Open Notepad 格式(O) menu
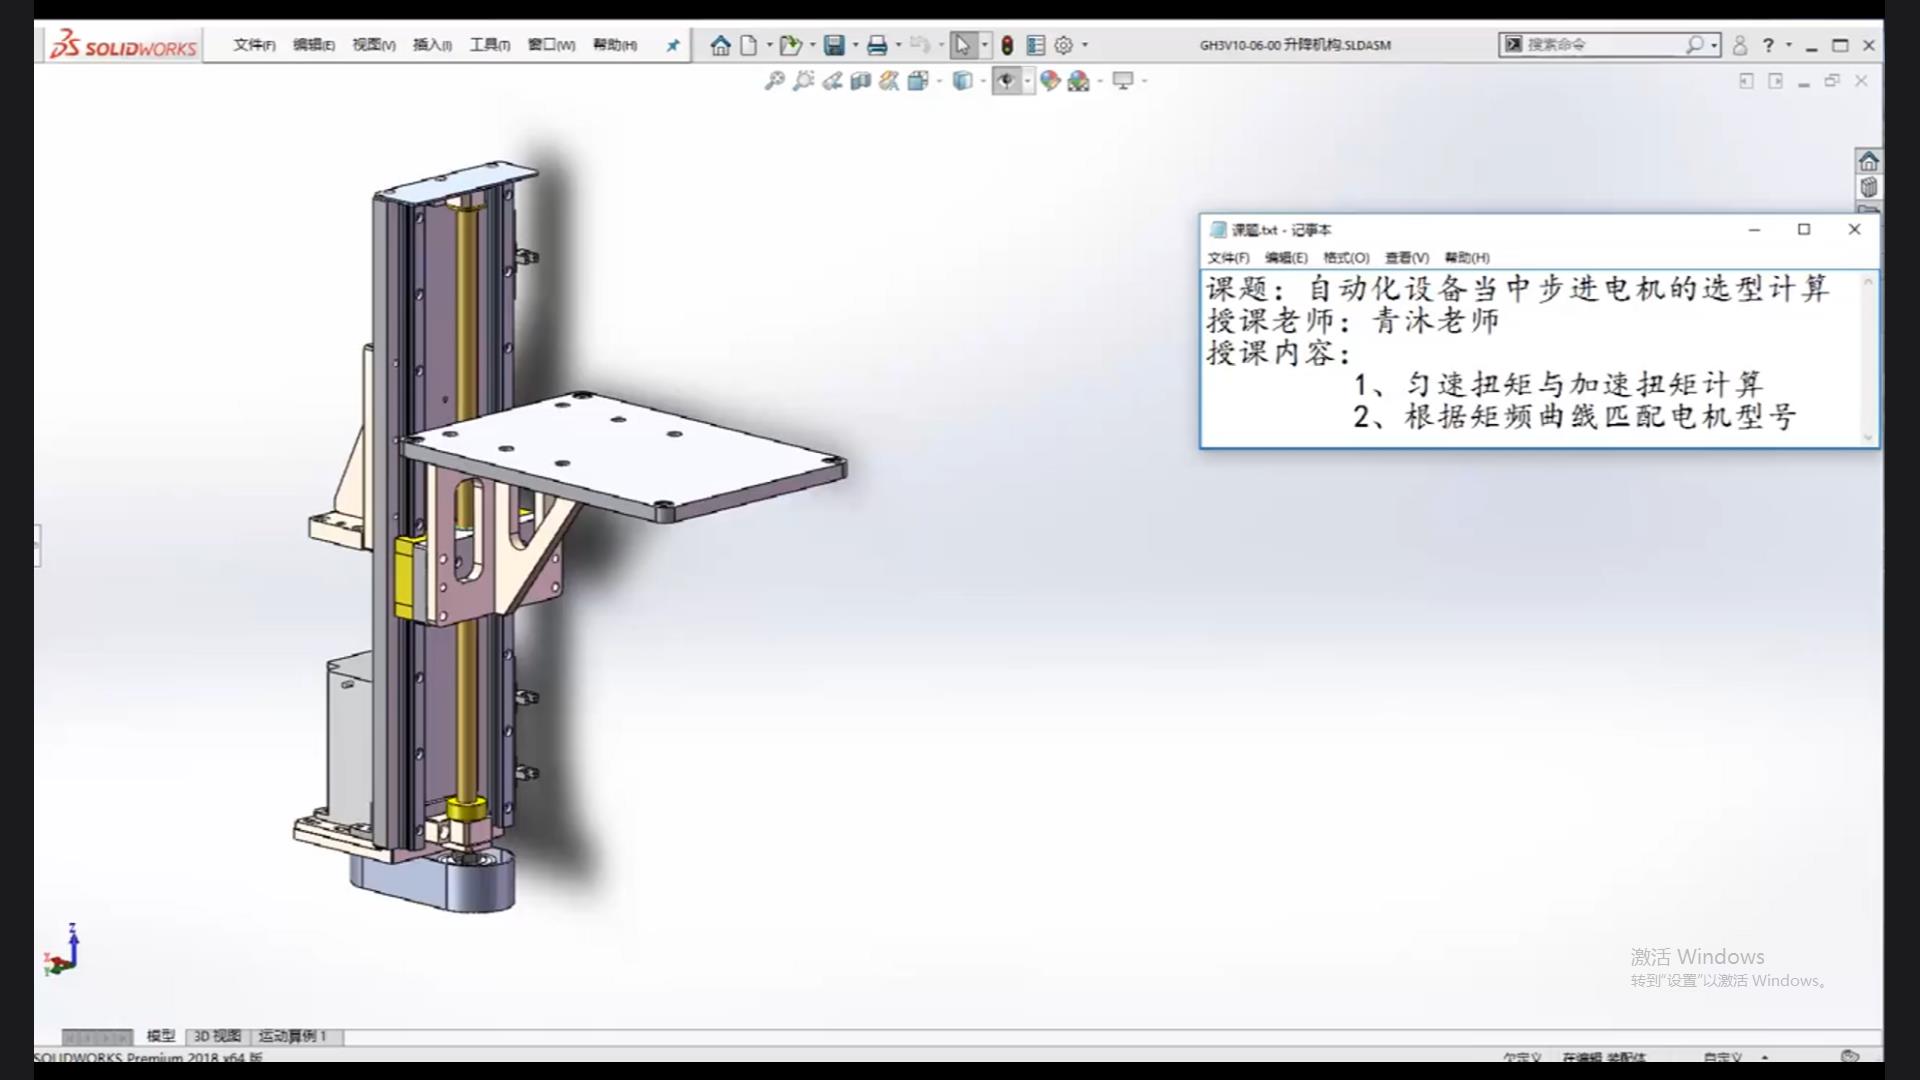This screenshot has height=1080, width=1920. coord(1346,258)
